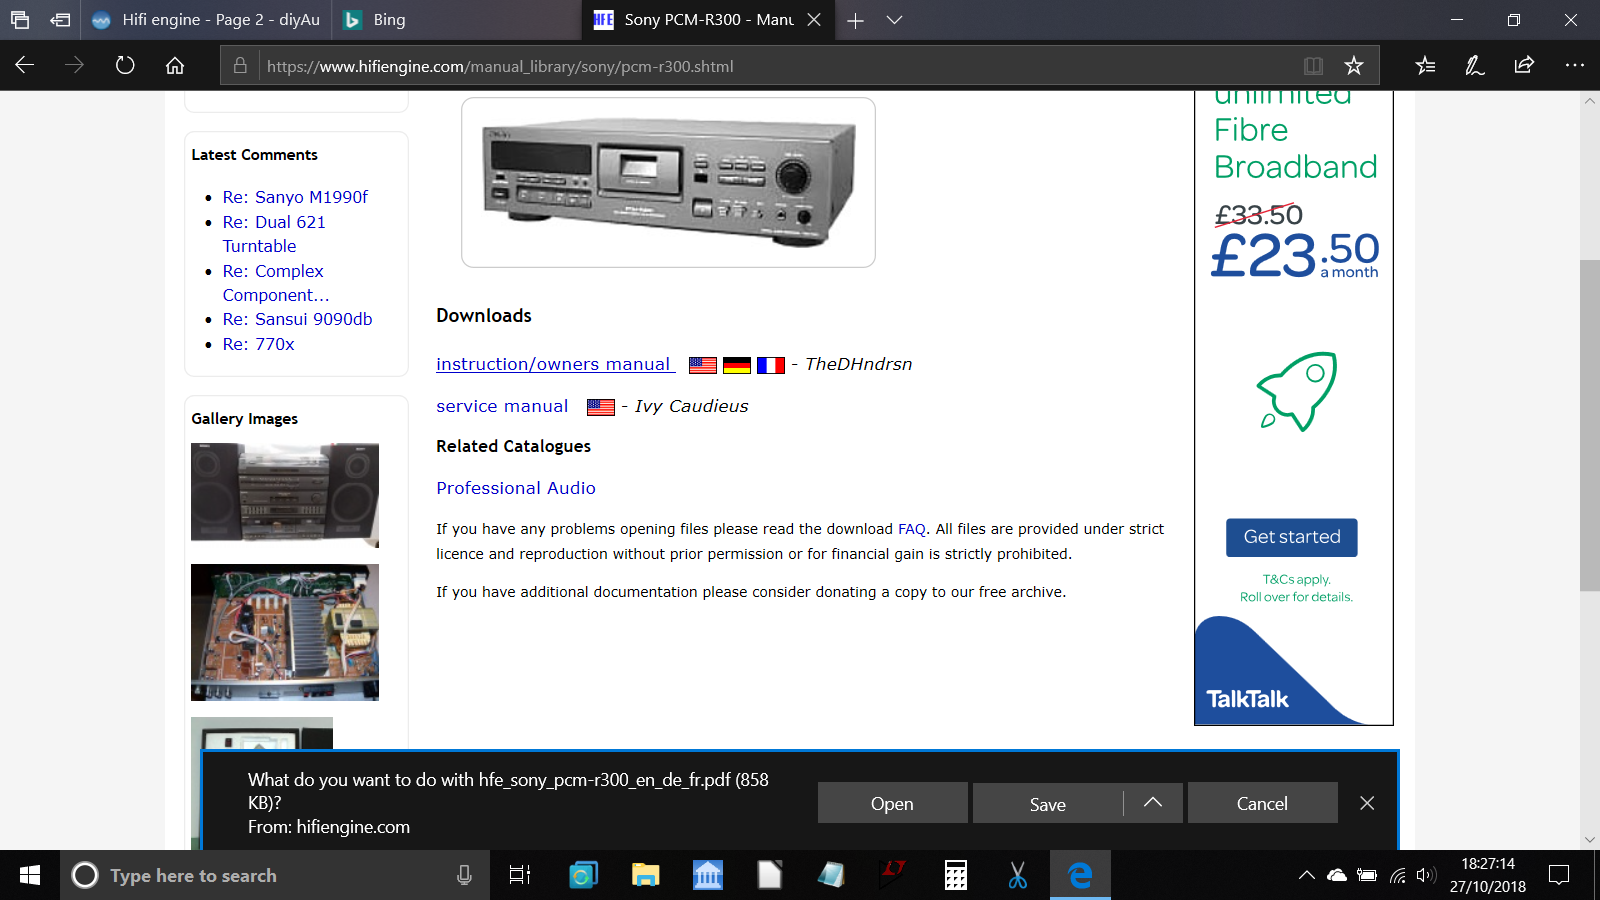Open Professional Audio catalogue link

(x=516, y=488)
